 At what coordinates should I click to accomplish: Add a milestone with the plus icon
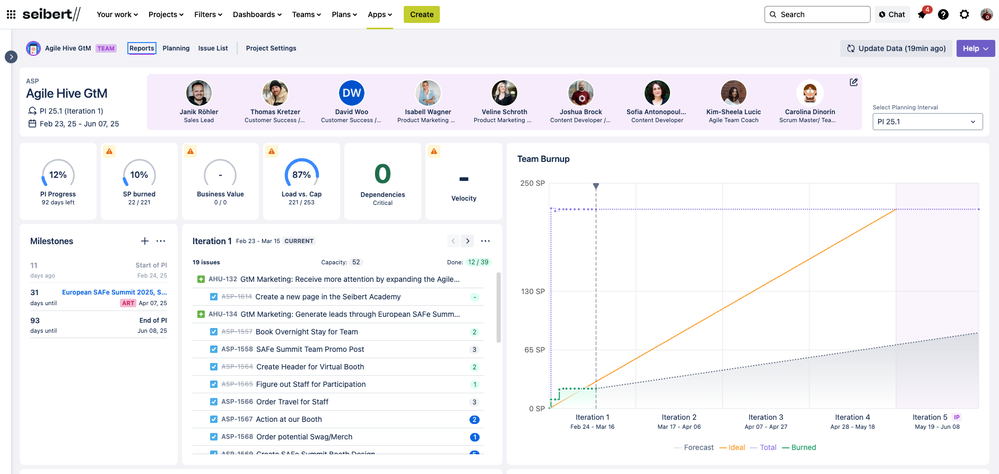tap(145, 241)
